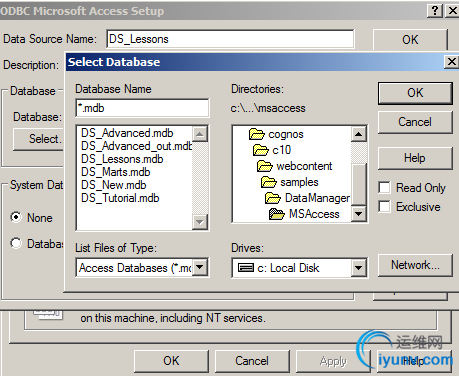The height and width of the screenshot is (376, 459).
Task: Click the Data Source Name field
Action: click(230, 39)
